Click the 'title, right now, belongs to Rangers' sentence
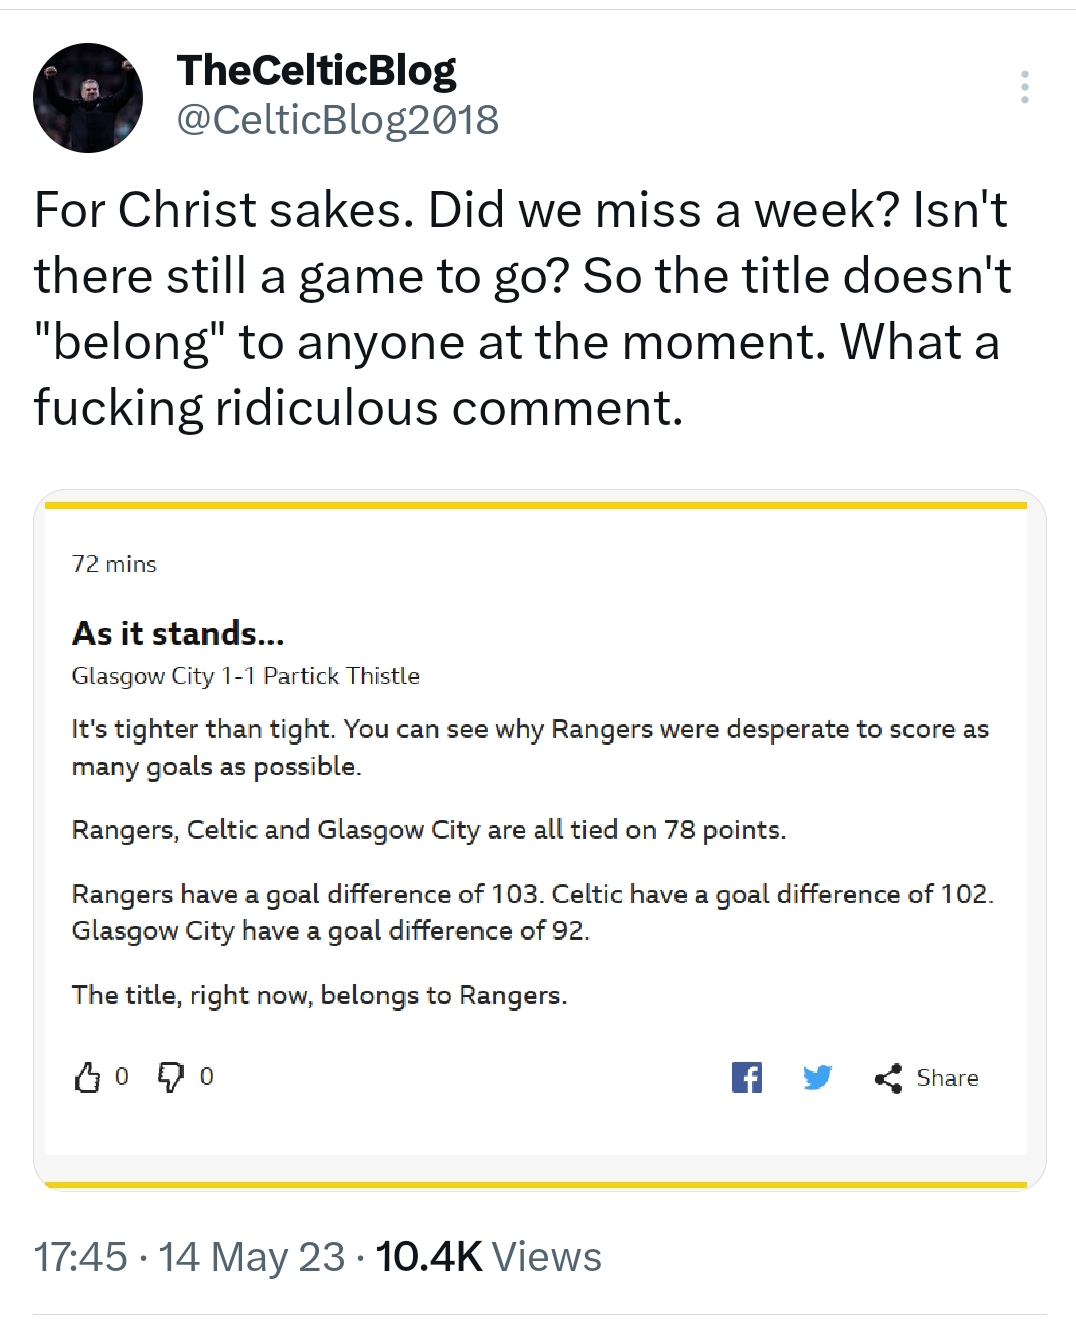The width and height of the screenshot is (1076, 1330). [319, 995]
